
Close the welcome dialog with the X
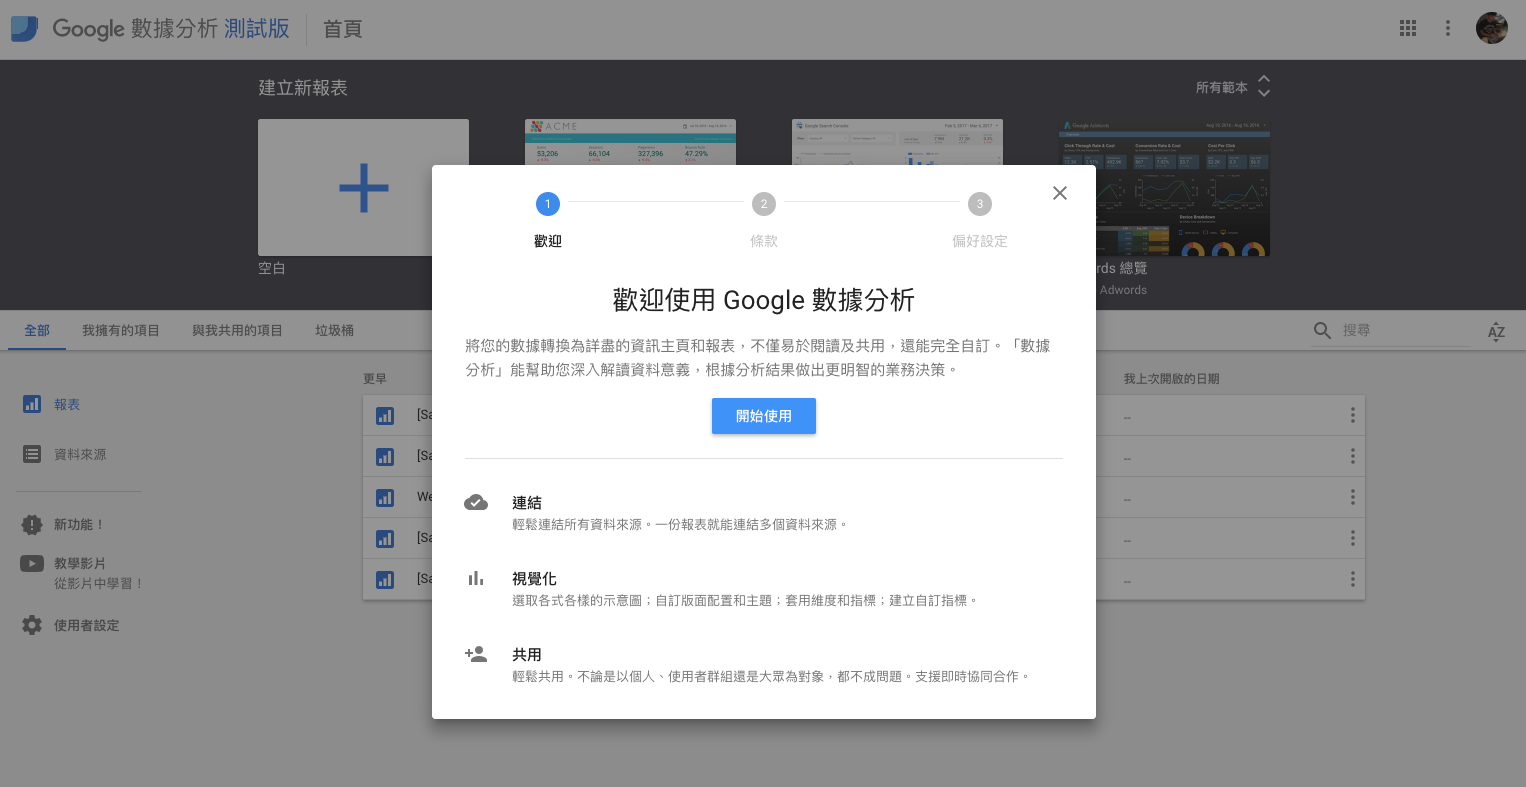[x=1060, y=193]
